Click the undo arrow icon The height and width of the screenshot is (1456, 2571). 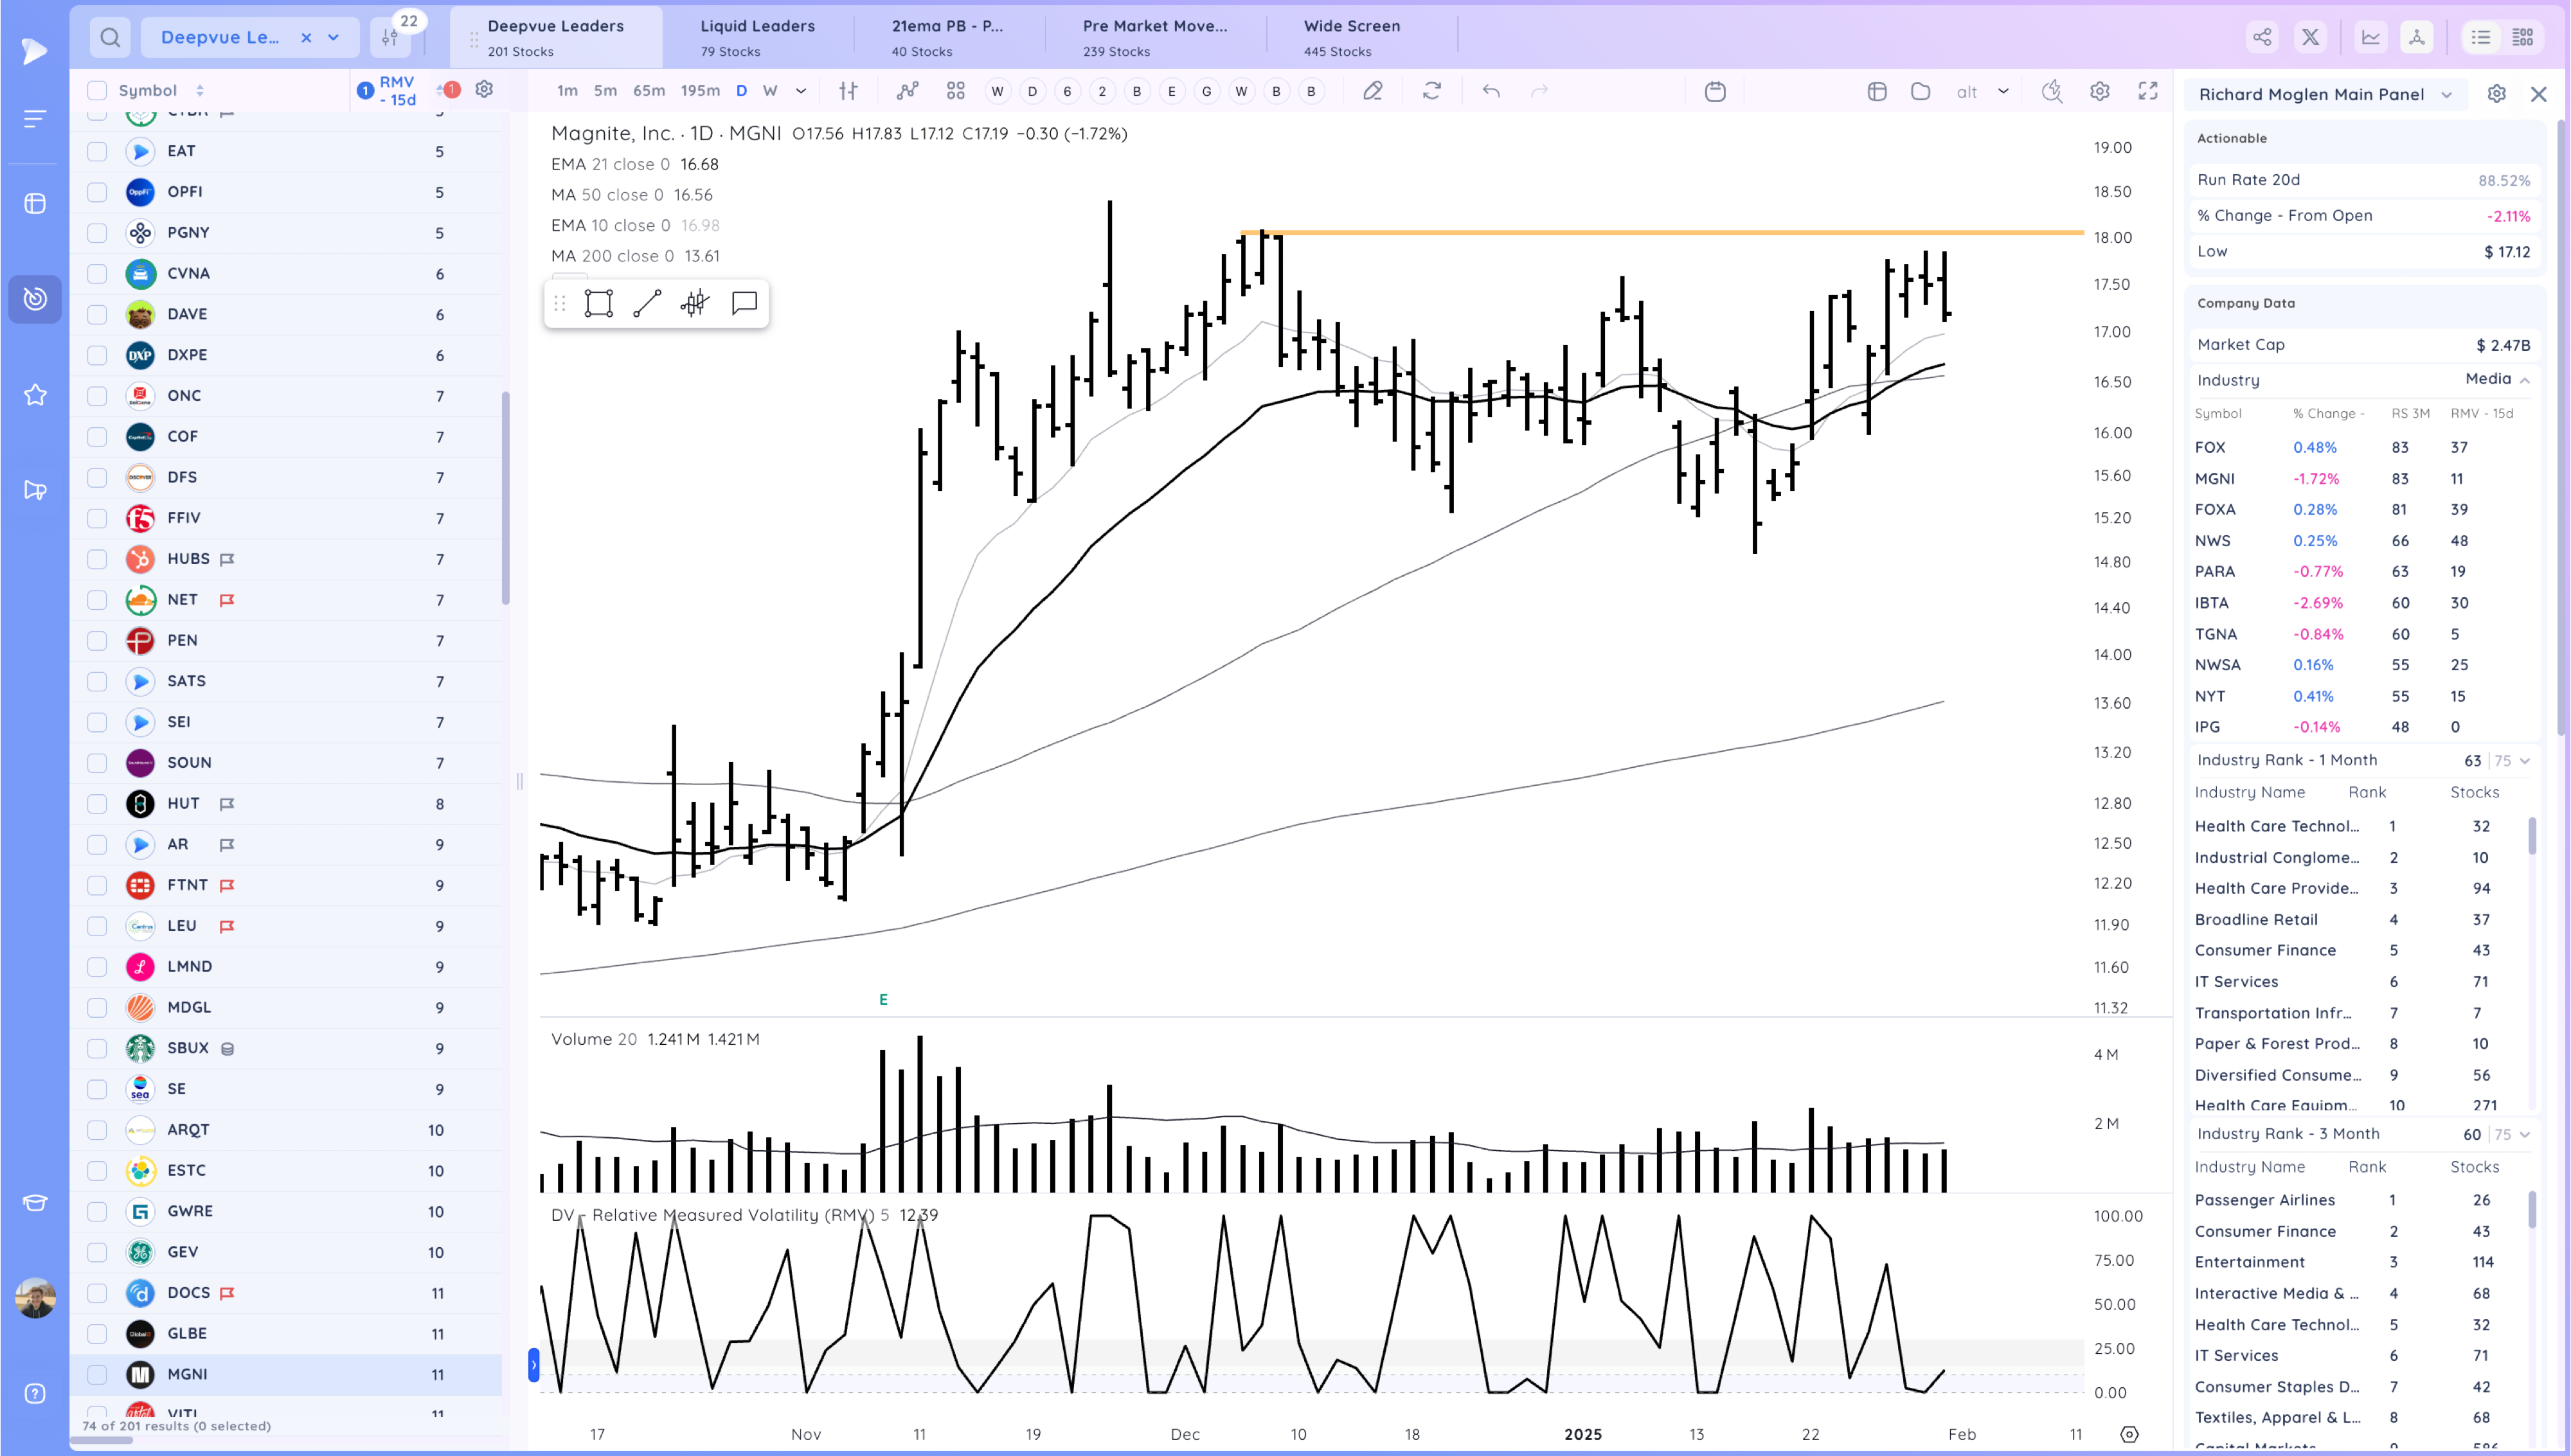(x=1490, y=91)
